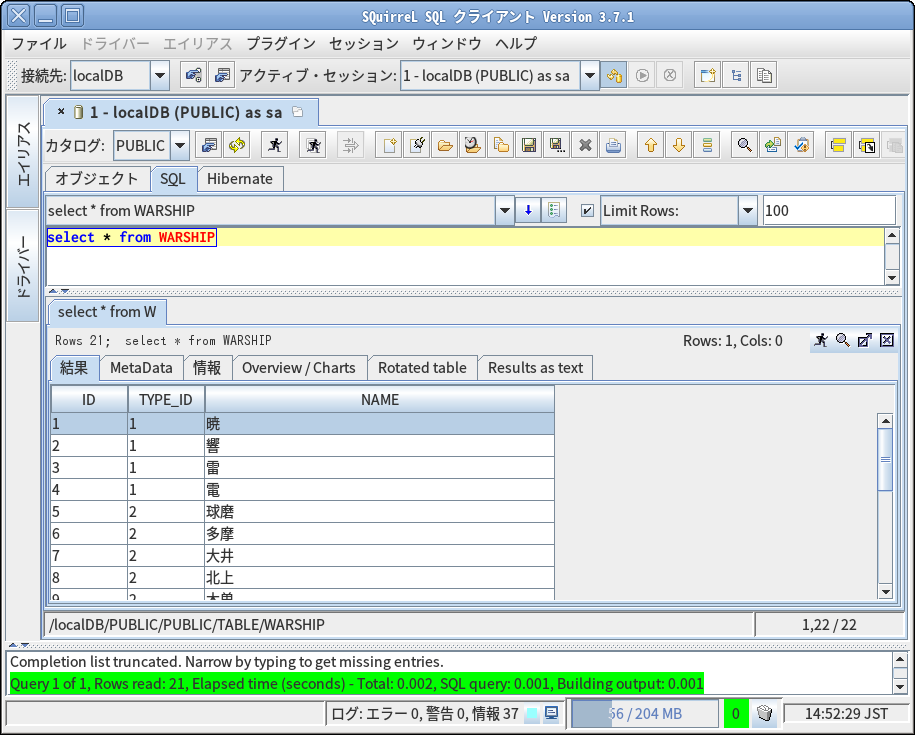Click the grey X close file icon
The image size is (915, 735).
coord(585,145)
